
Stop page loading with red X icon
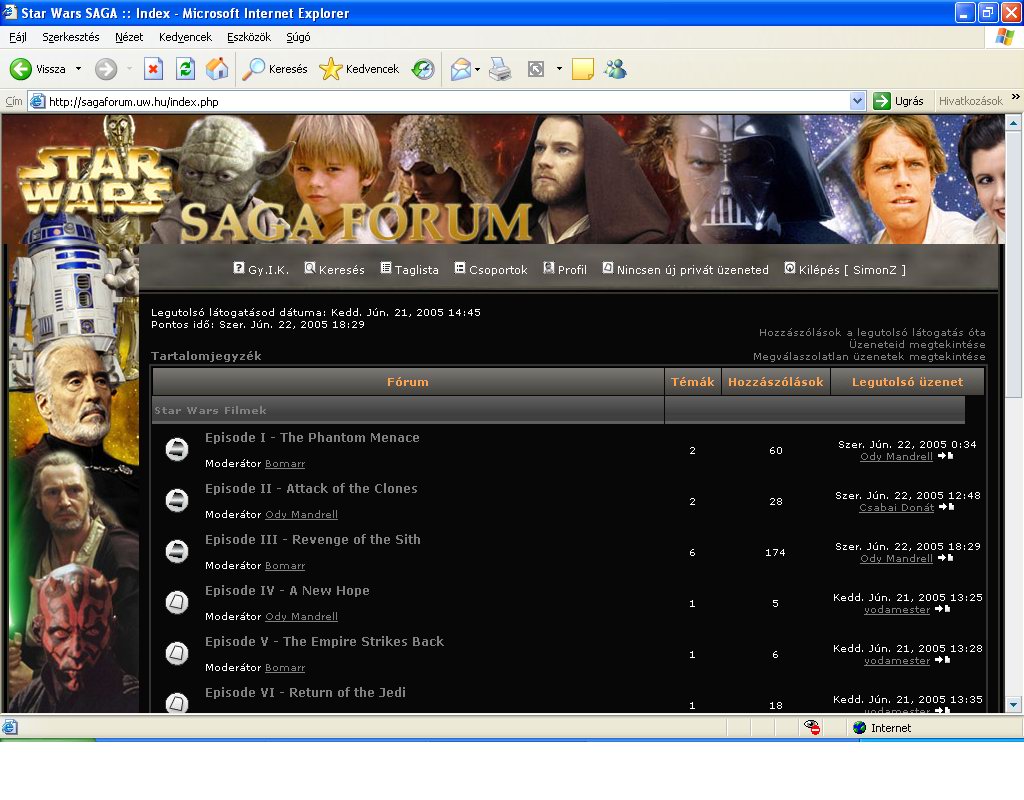(153, 69)
